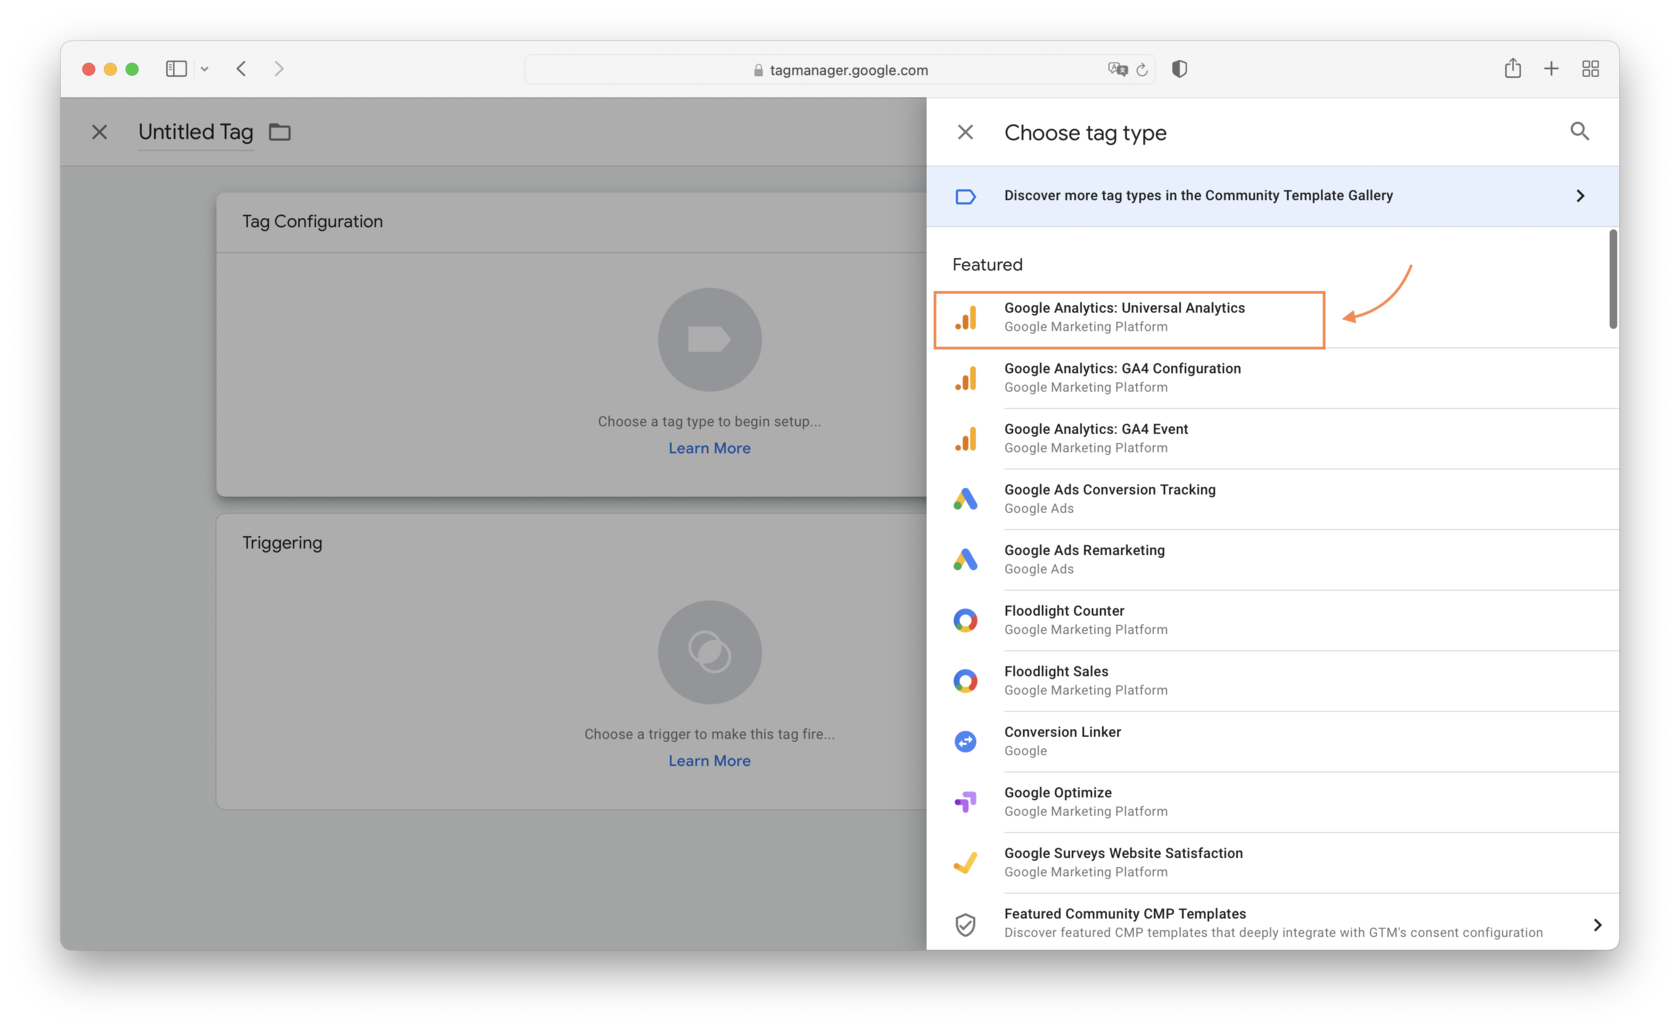
Task: Click the Safari share icon
Action: 1512,68
